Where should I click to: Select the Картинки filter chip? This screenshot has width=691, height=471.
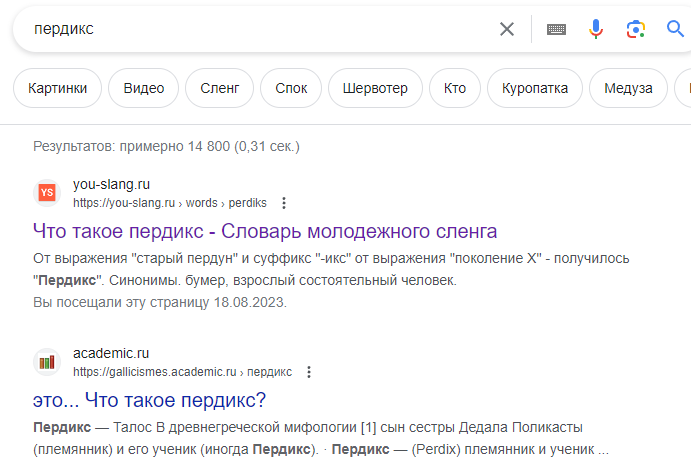coord(57,88)
